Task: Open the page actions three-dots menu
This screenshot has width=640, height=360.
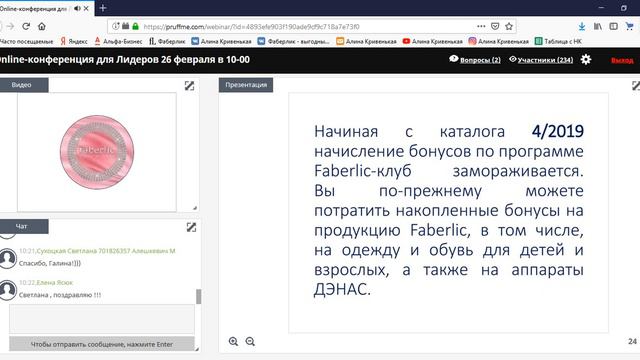Action: point(481,26)
